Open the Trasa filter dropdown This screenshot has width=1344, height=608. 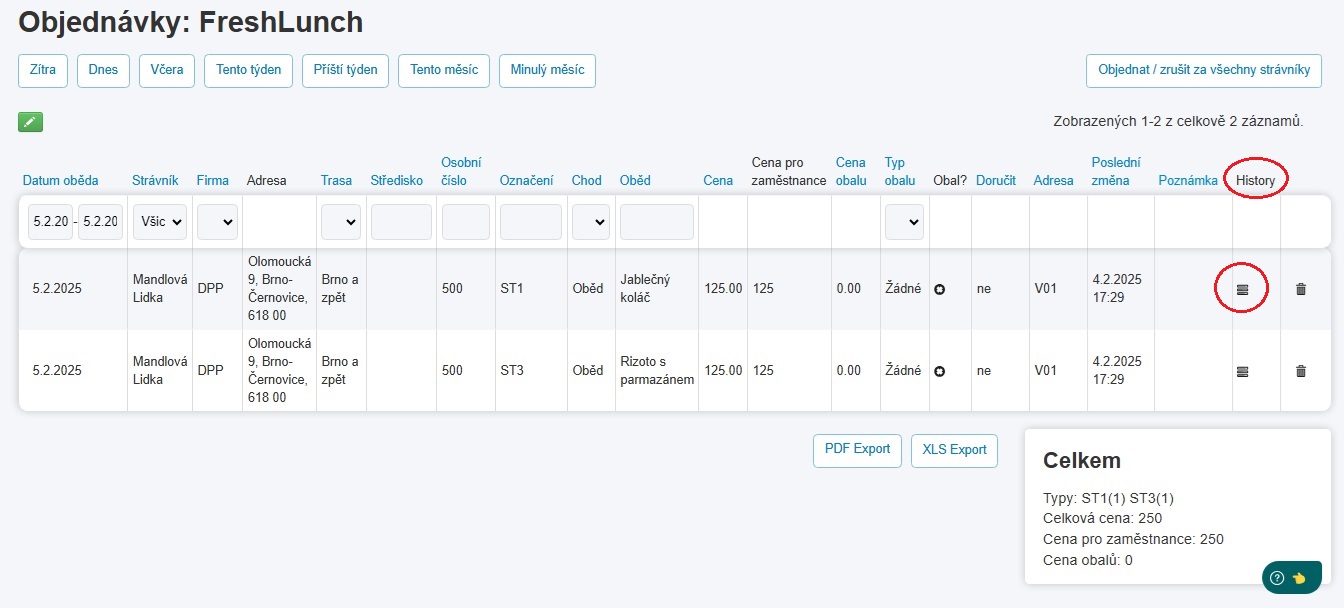tap(341, 221)
